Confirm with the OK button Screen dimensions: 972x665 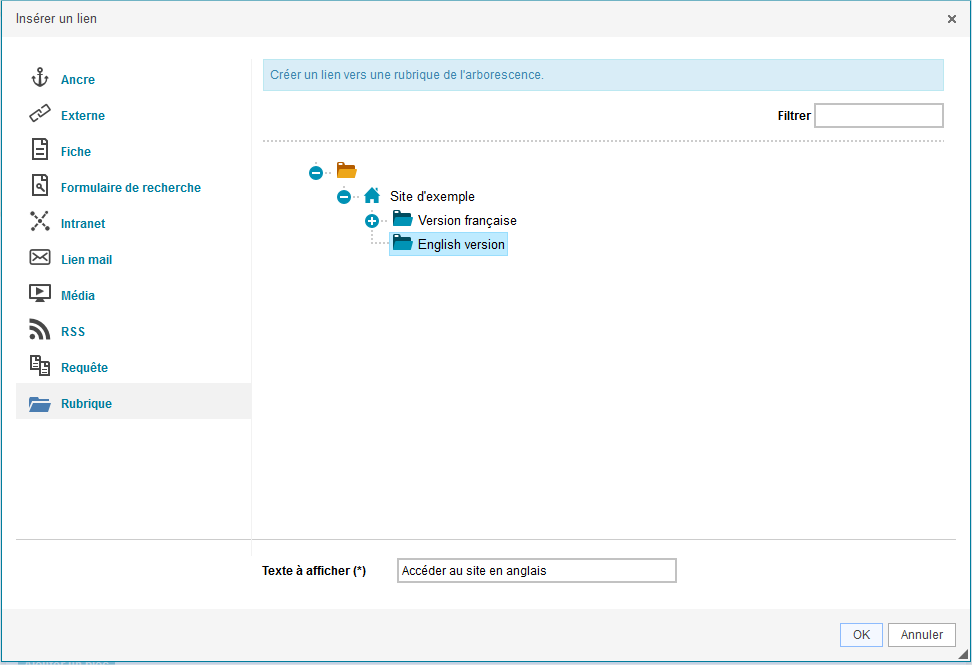861,635
